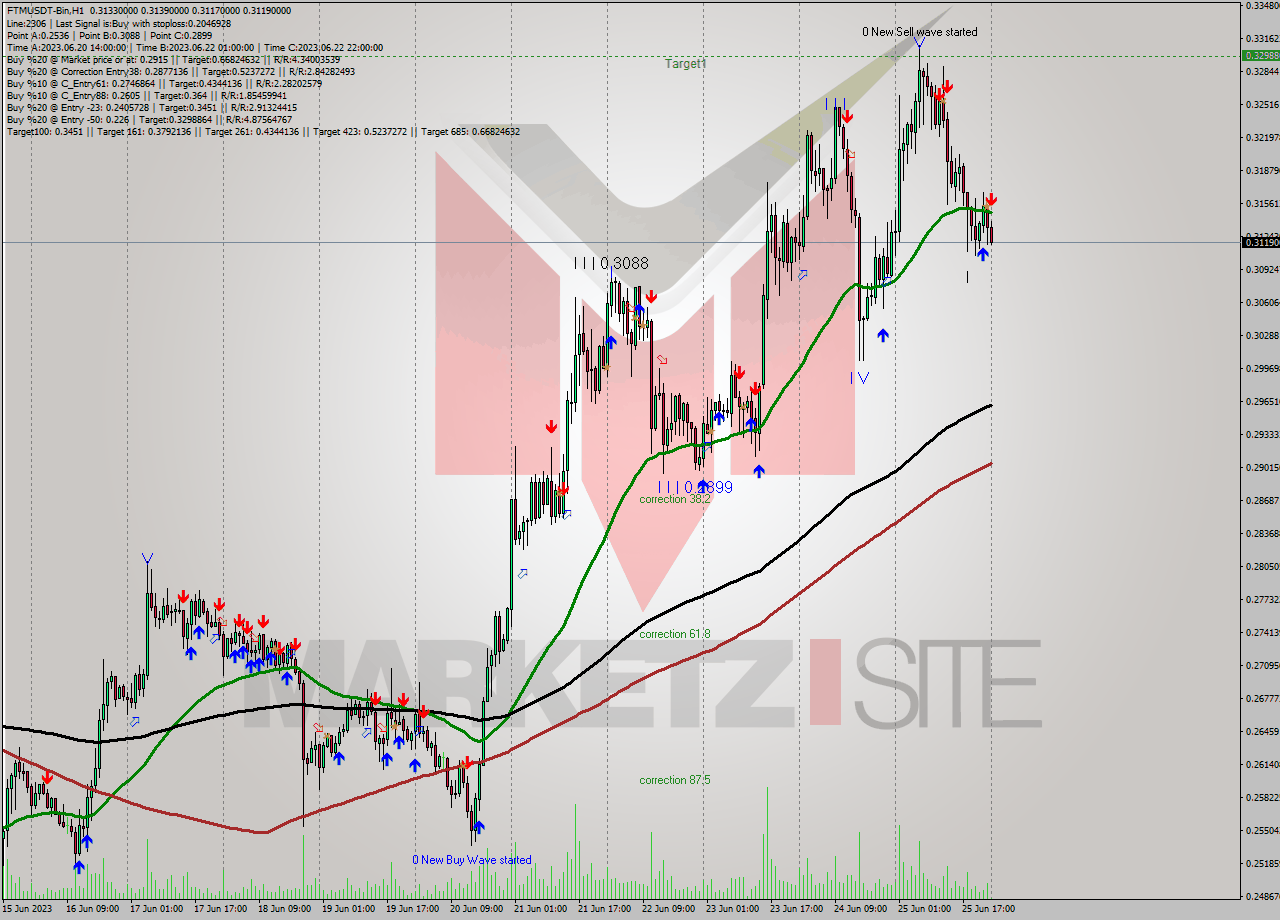Click the '23 Jun 17:00' time axis label
Screen dimensions: 1280x920
798,909
